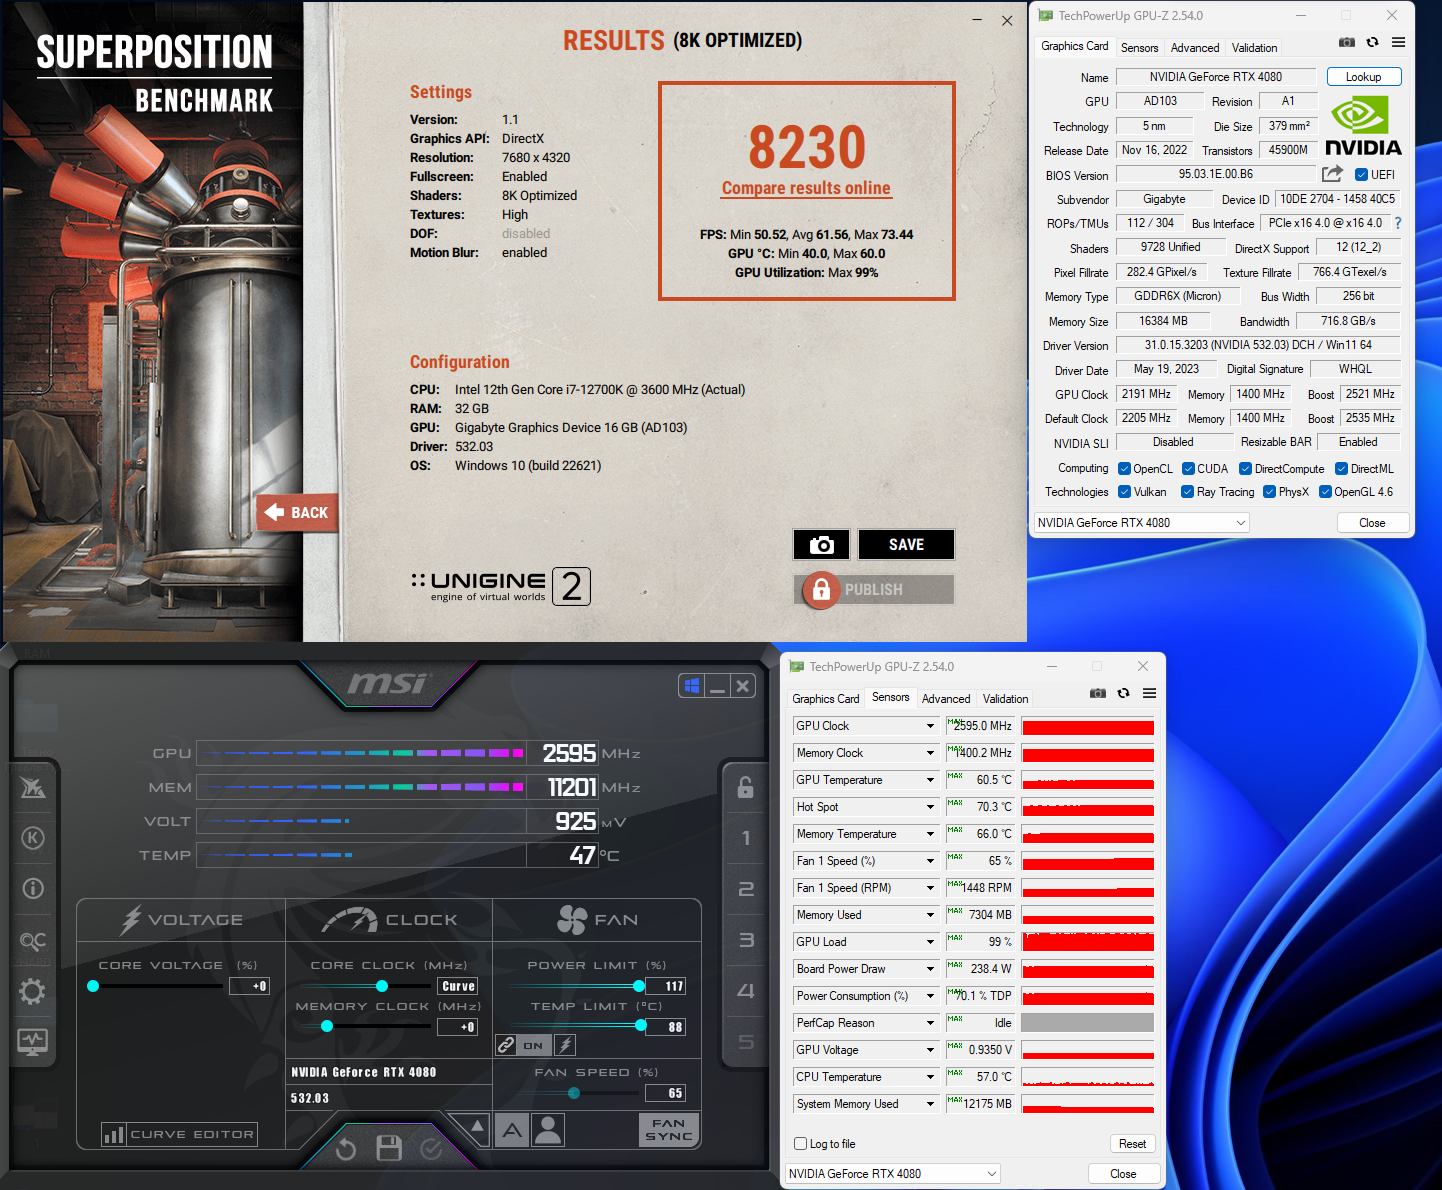Select Afterburner profile slot 3
The width and height of the screenshot is (1442, 1190).
tap(746, 940)
